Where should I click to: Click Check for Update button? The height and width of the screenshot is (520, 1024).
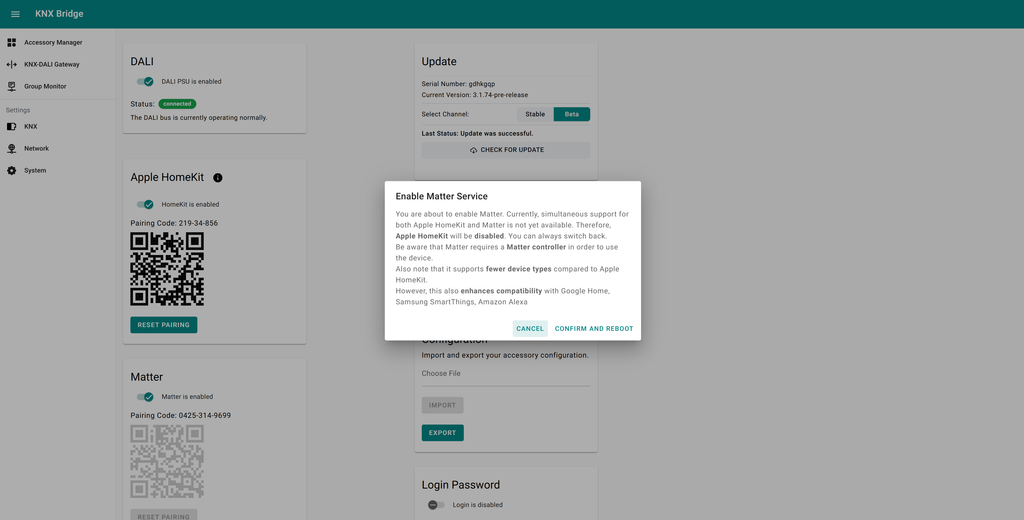tap(505, 150)
